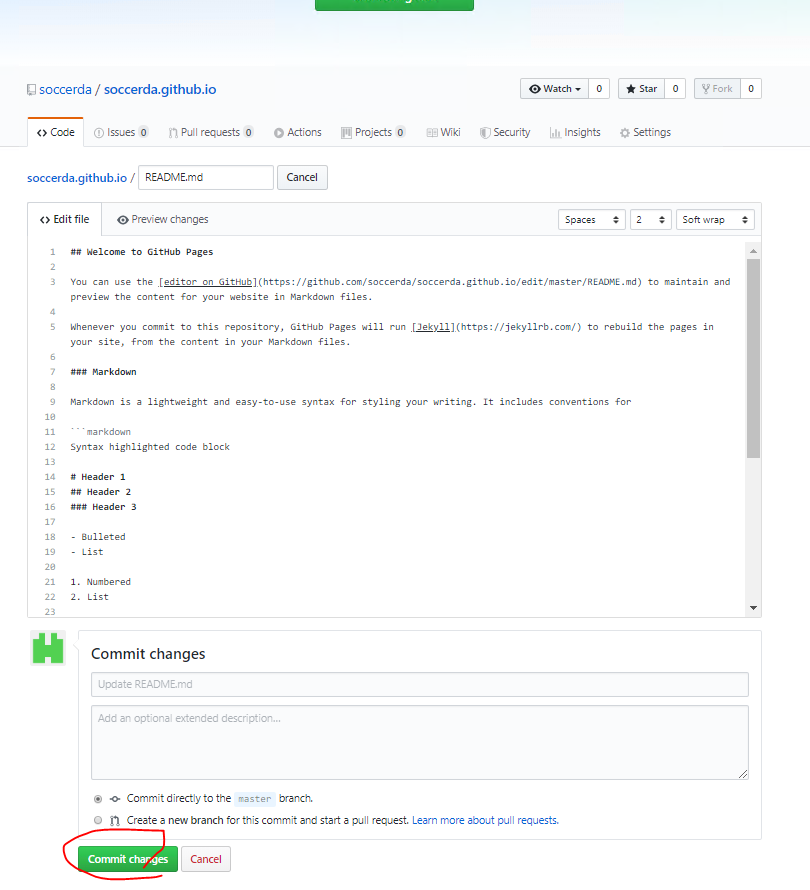Click the Wiki tab book icon
The height and width of the screenshot is (890, 810).
pos(432,133)
